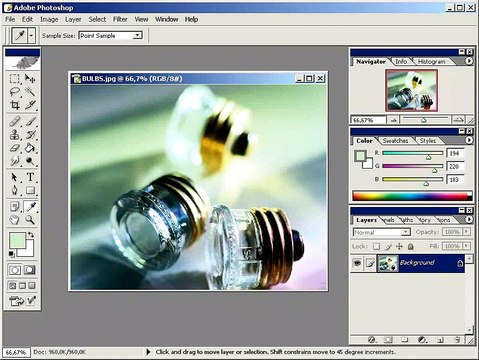The width and height of the screenshot is (479, 360).
Task: Select the Hand tool
Action: point(14,220)
